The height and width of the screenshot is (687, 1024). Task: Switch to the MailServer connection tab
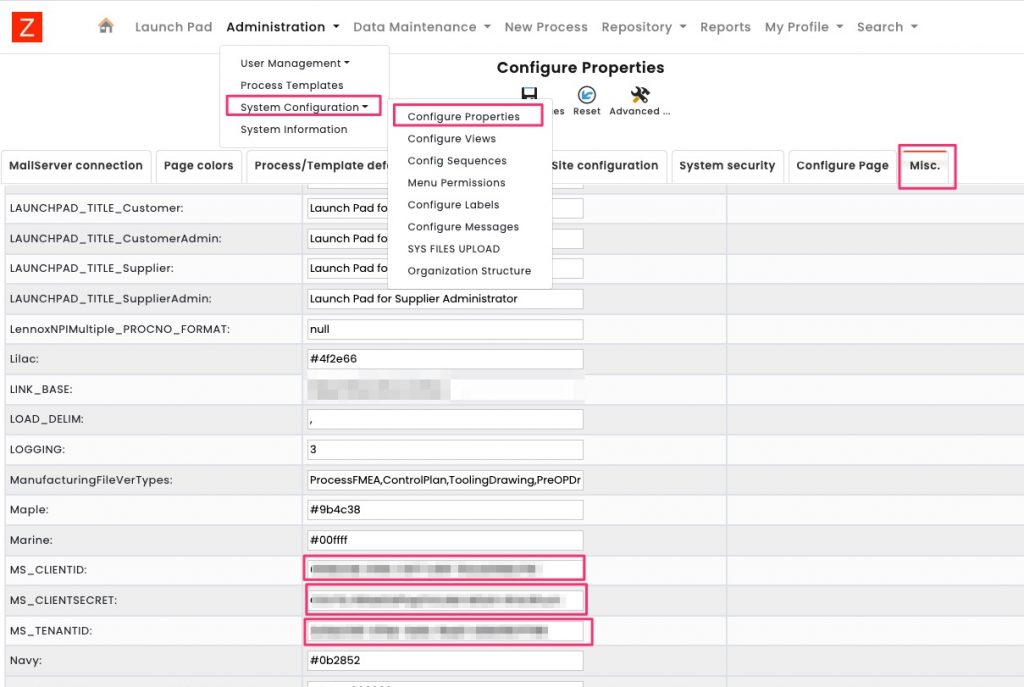[76, 166]
